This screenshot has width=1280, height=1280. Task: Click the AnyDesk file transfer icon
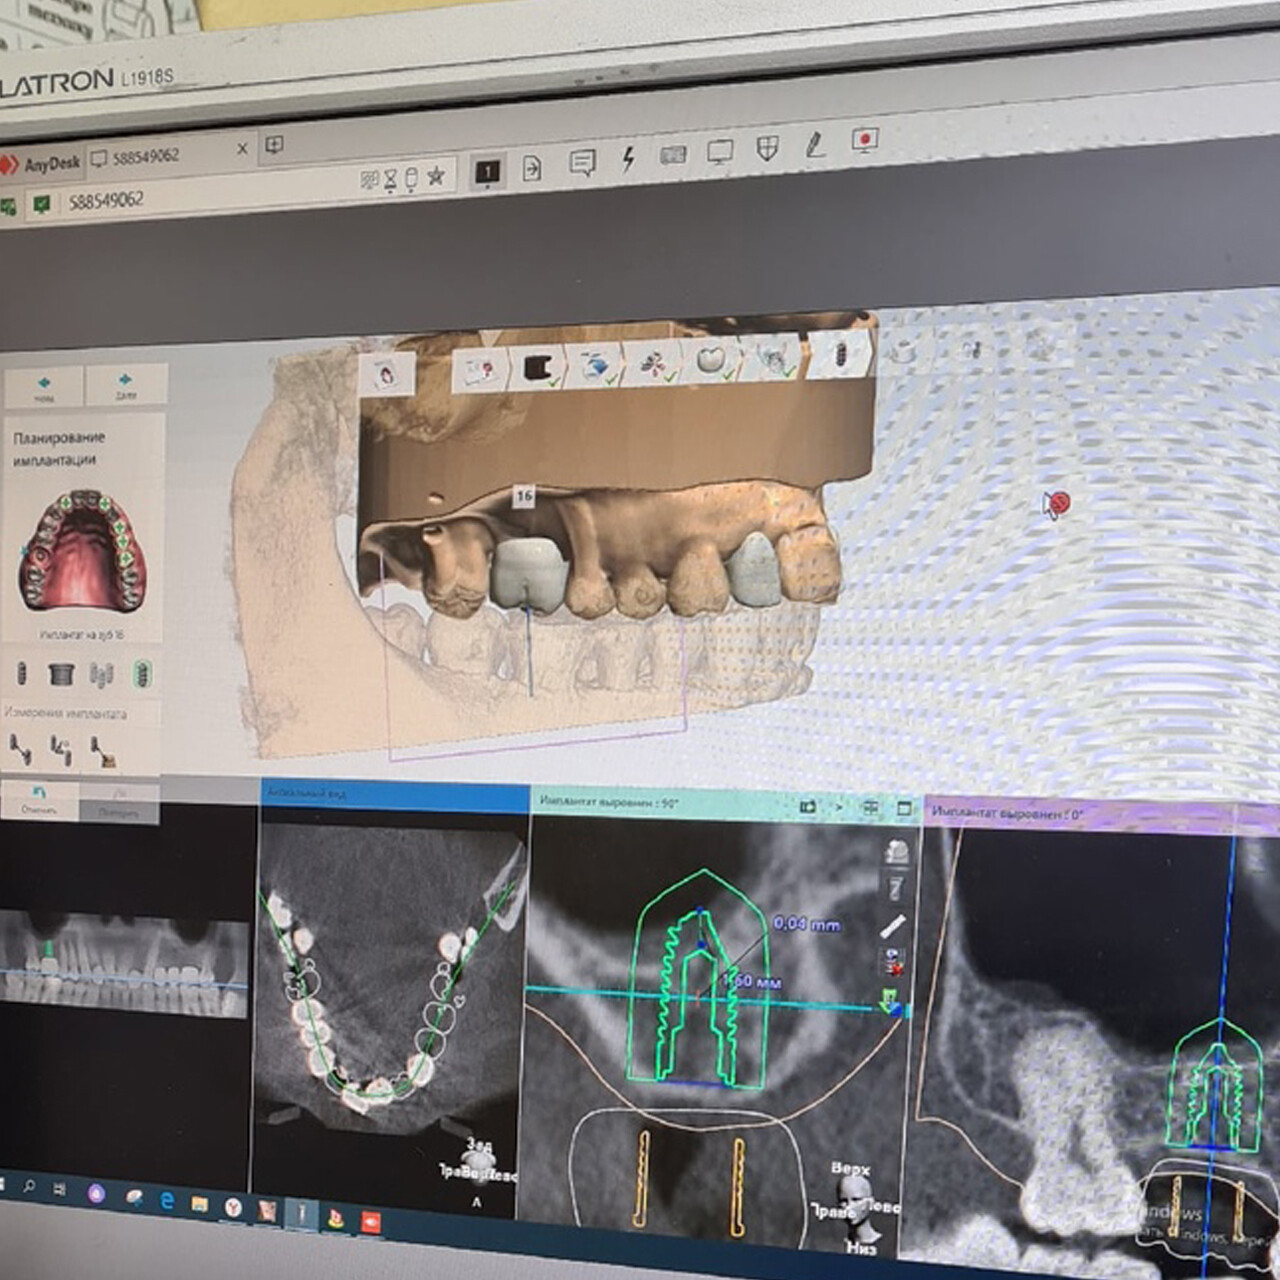coord(532,168)
